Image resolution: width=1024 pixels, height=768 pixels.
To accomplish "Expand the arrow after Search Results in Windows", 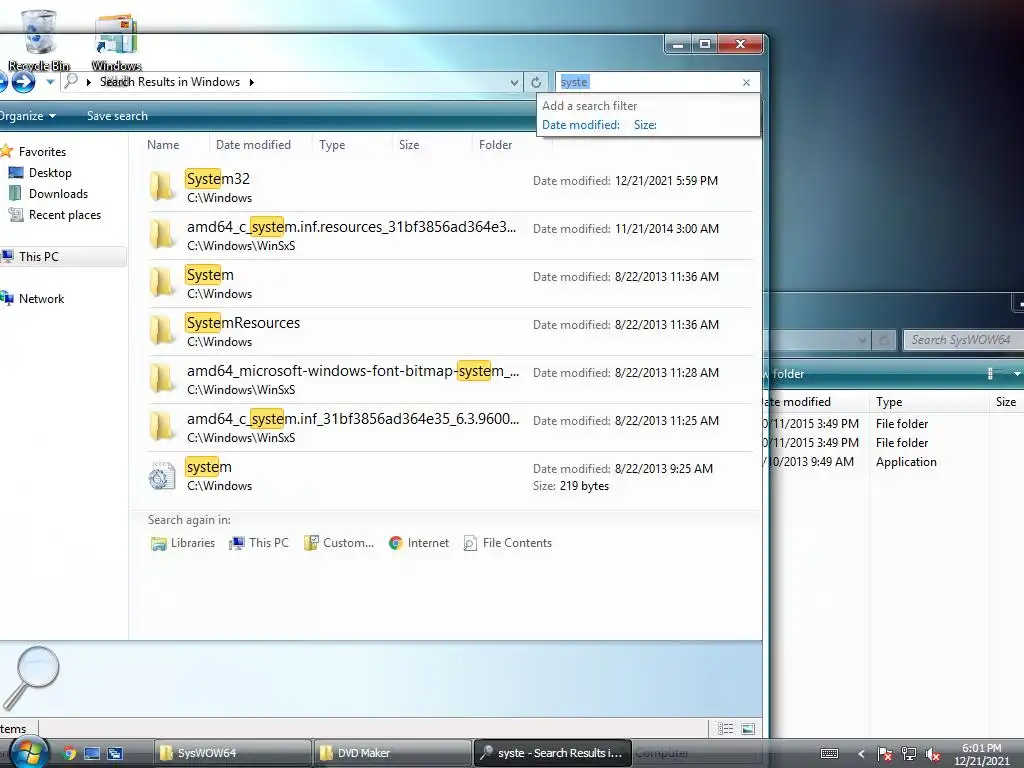I will [251, 82].
